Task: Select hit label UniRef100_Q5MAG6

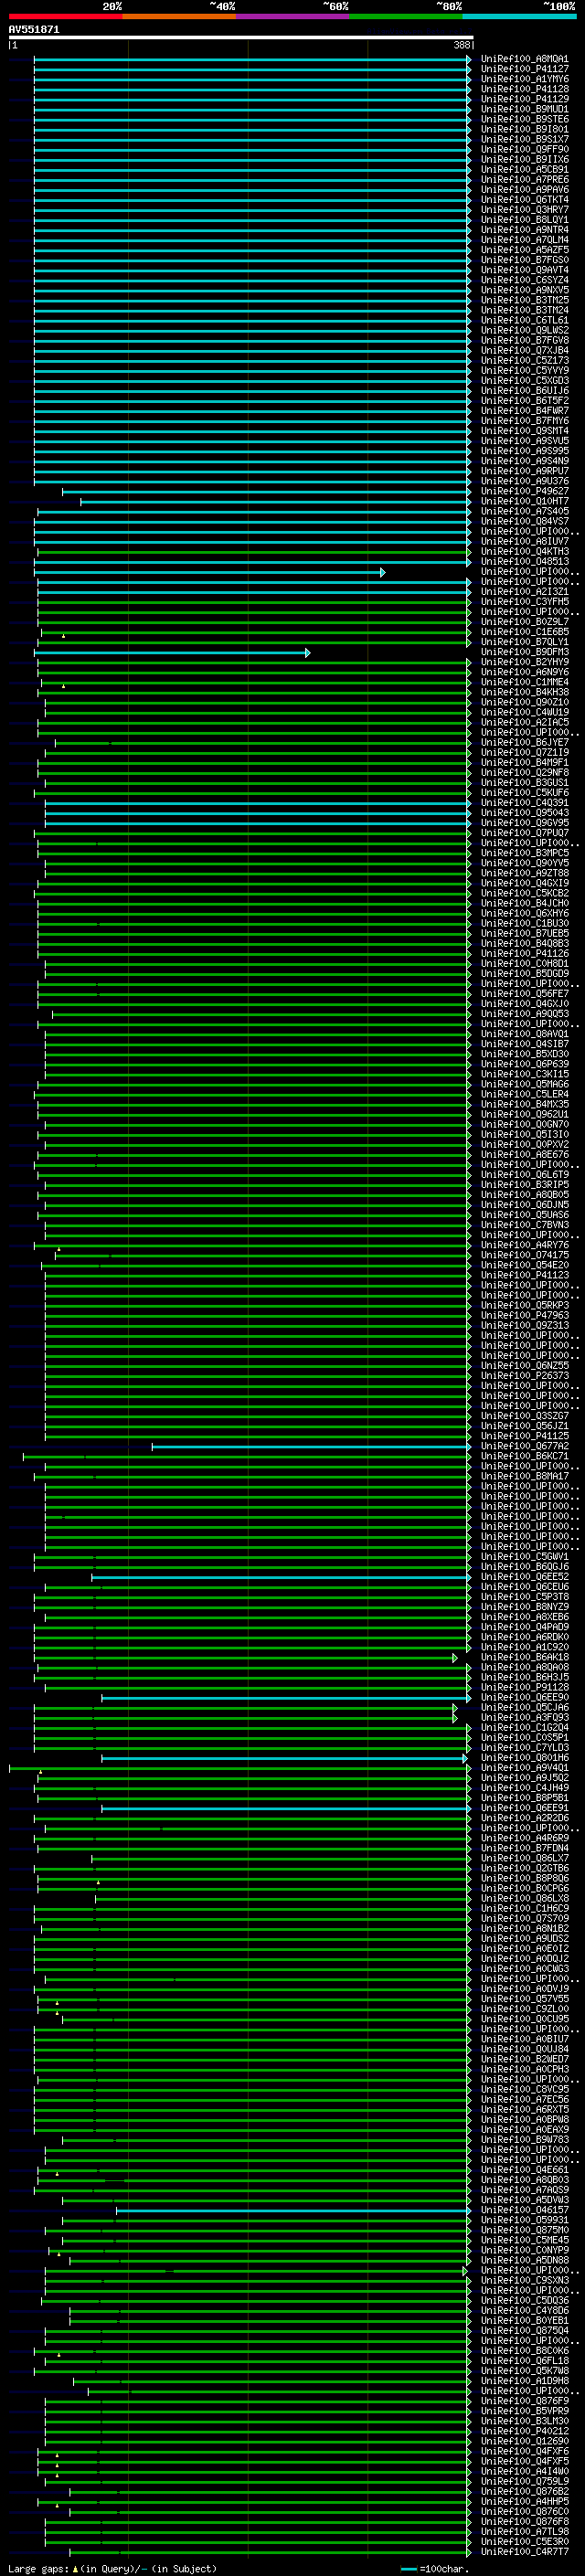Action: coord(525,1084)
